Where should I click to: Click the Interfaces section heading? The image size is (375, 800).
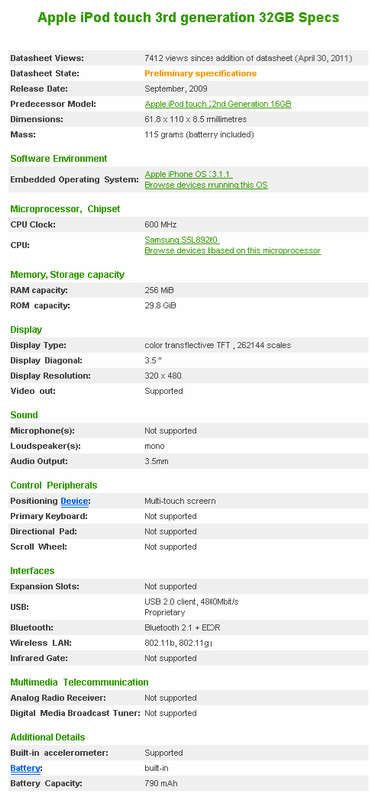(32, 570)
